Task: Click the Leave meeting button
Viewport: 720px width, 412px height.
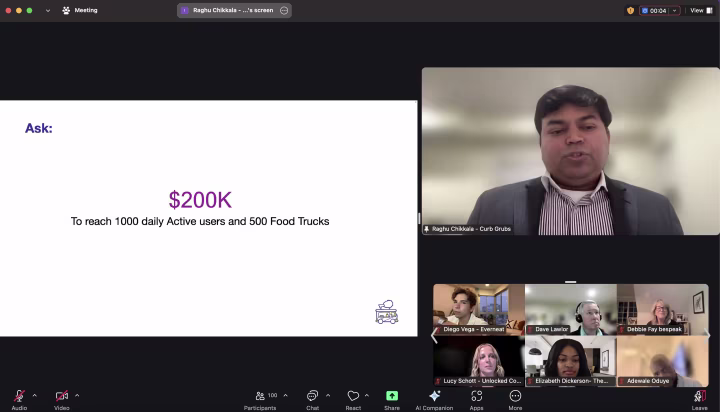Action: [699, 399]
